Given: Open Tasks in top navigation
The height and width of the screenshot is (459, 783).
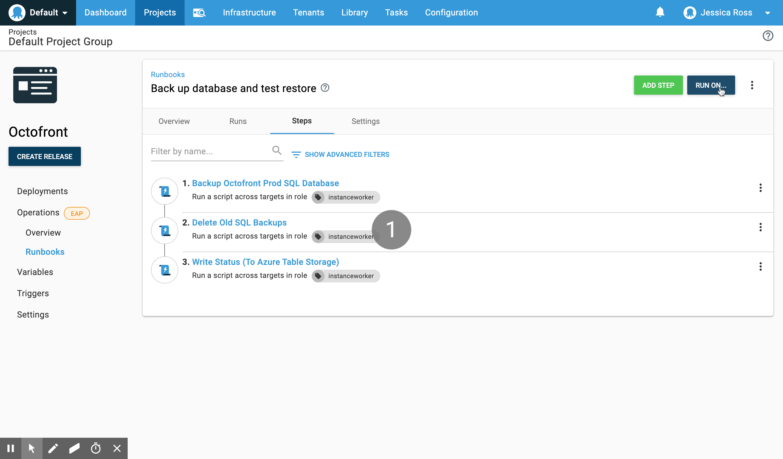Looking at the screenshot, I should [x=396, y=12].
